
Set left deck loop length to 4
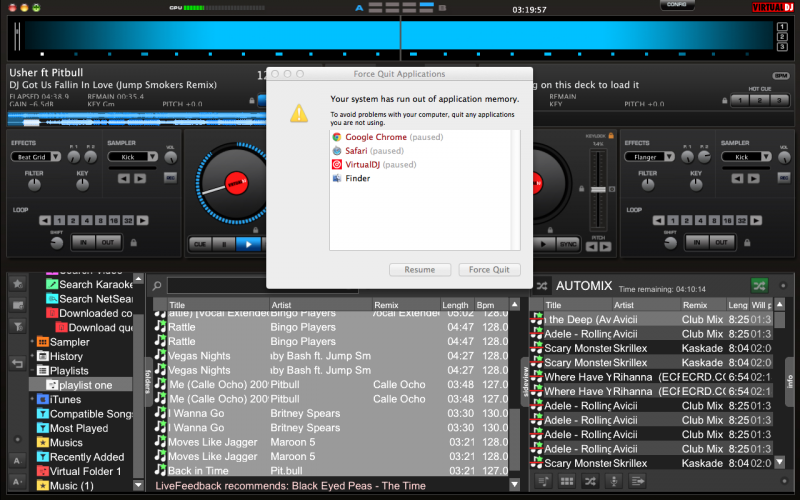click(87, 220)
